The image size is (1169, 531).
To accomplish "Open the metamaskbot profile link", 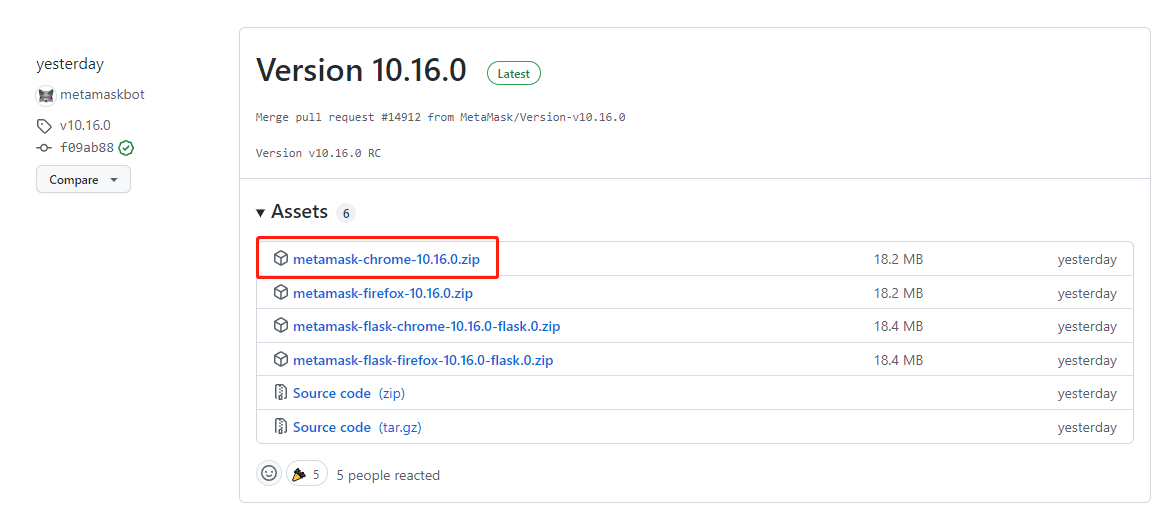I will click(x=102, y=95).
